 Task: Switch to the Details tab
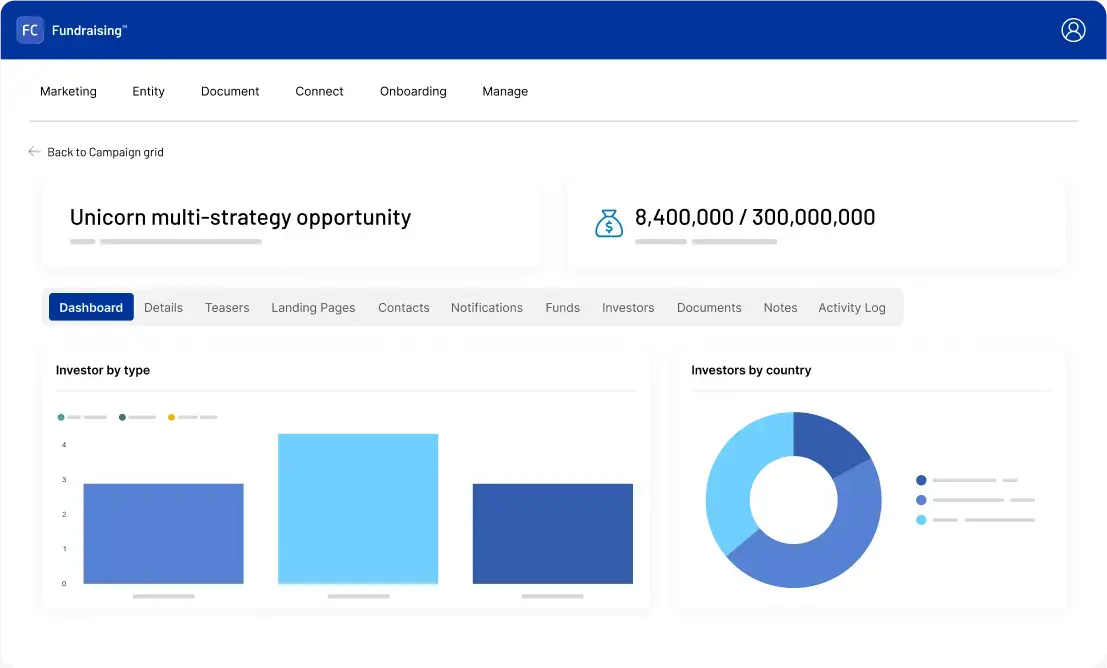point(163,307)
